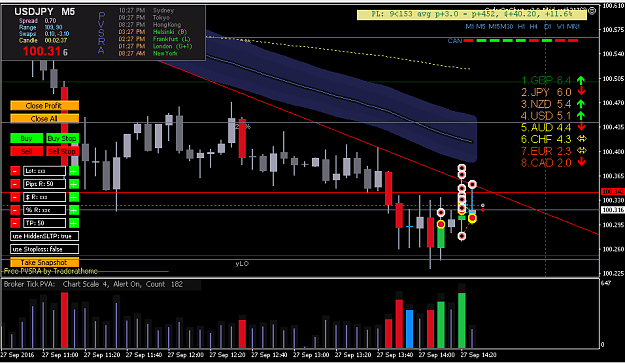The height and width of the screenshot is (363, 625).
Task: Select the M15 timeframe label
Action: [x=495, y=27]
